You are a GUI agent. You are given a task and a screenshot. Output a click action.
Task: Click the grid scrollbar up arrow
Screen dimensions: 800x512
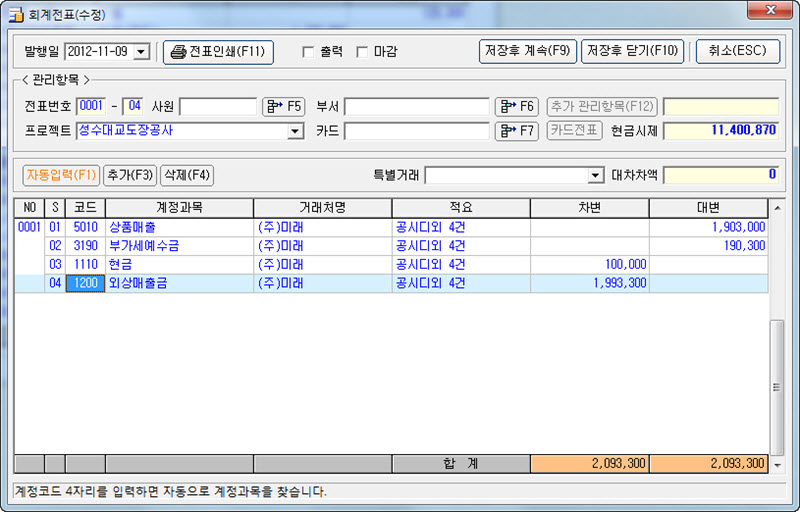tap(777, 208)
